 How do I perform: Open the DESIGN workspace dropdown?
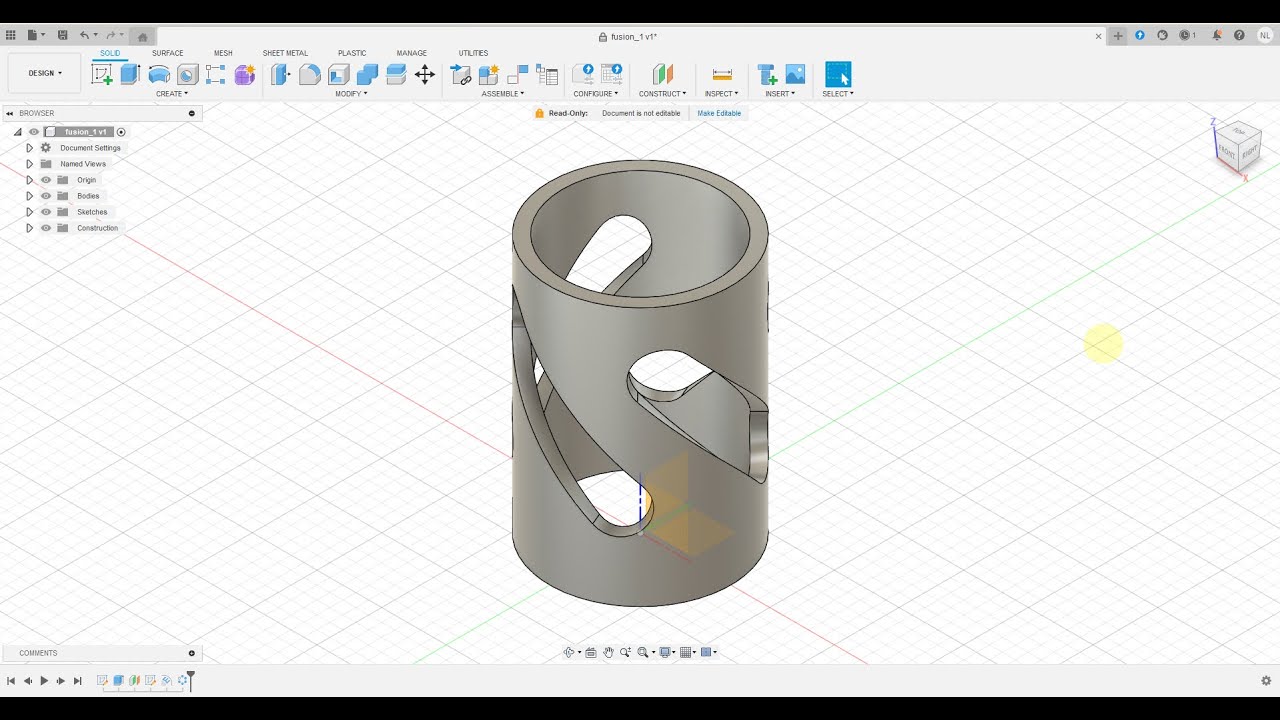[45, 73]
